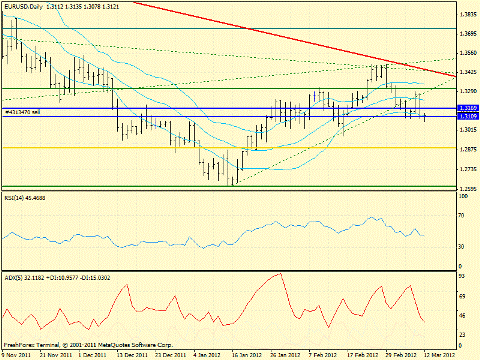This screenshot has width=480, height=360.
Task: Click the 1.3835 price axis label
Action: point(468,15)
